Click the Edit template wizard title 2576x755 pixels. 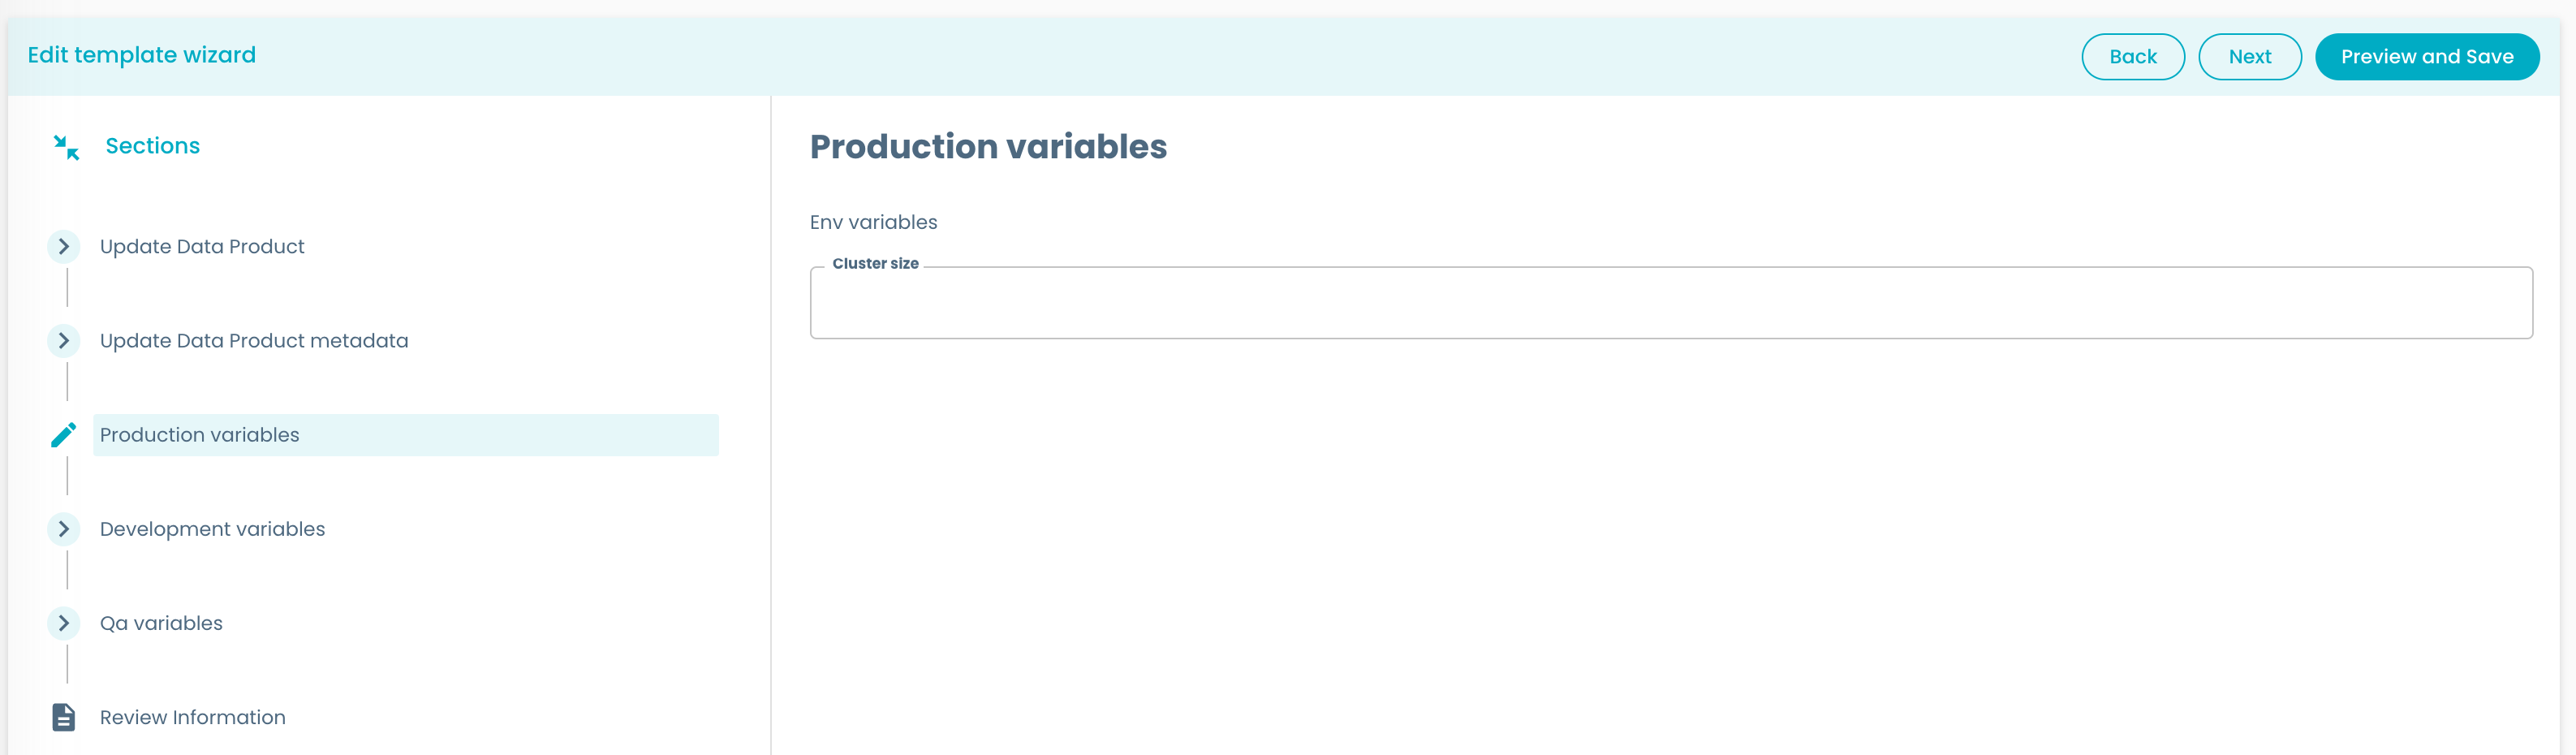coord(142,55)
